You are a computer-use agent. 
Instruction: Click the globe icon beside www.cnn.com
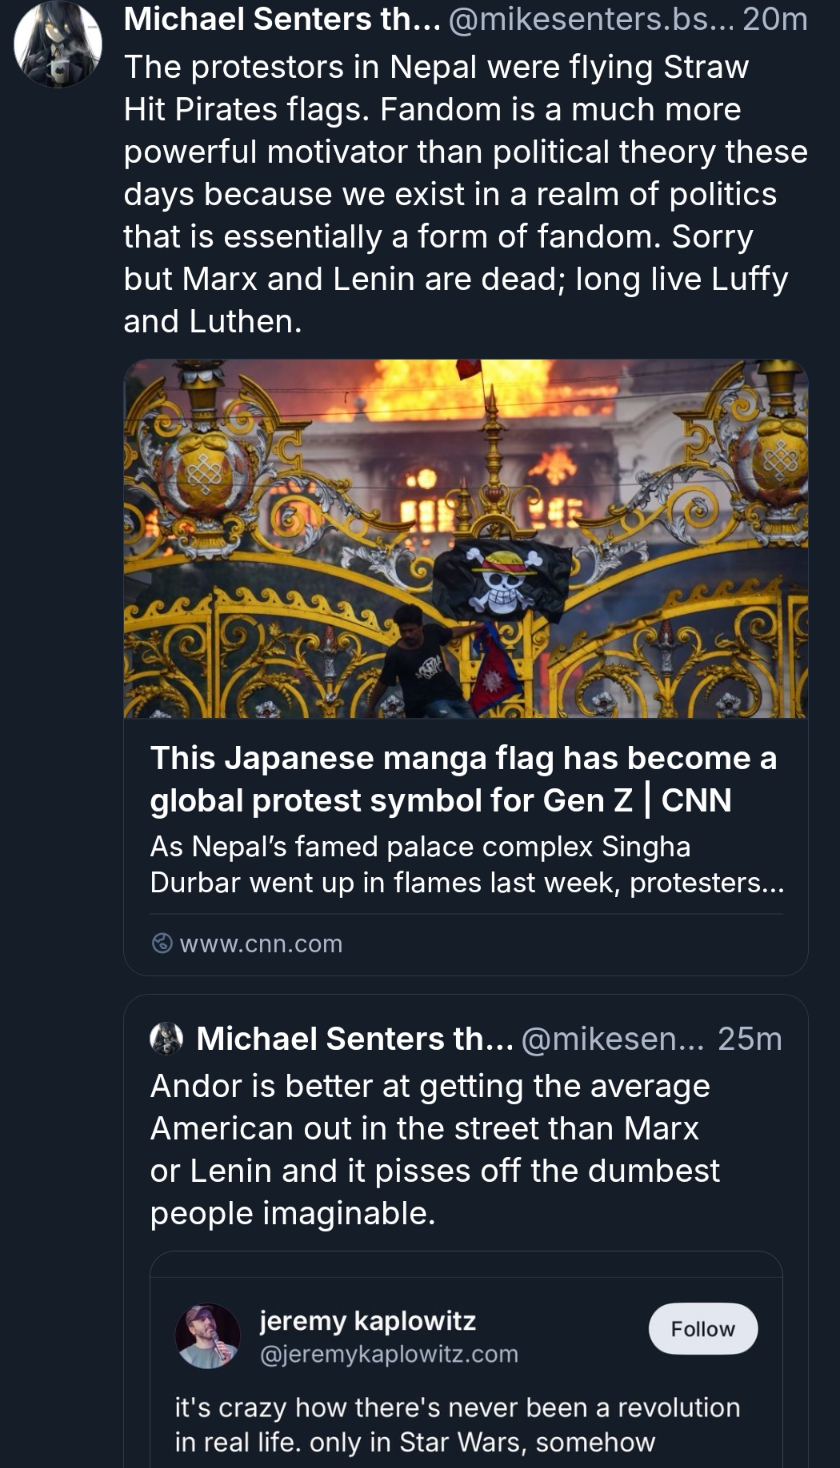[161, 943]
